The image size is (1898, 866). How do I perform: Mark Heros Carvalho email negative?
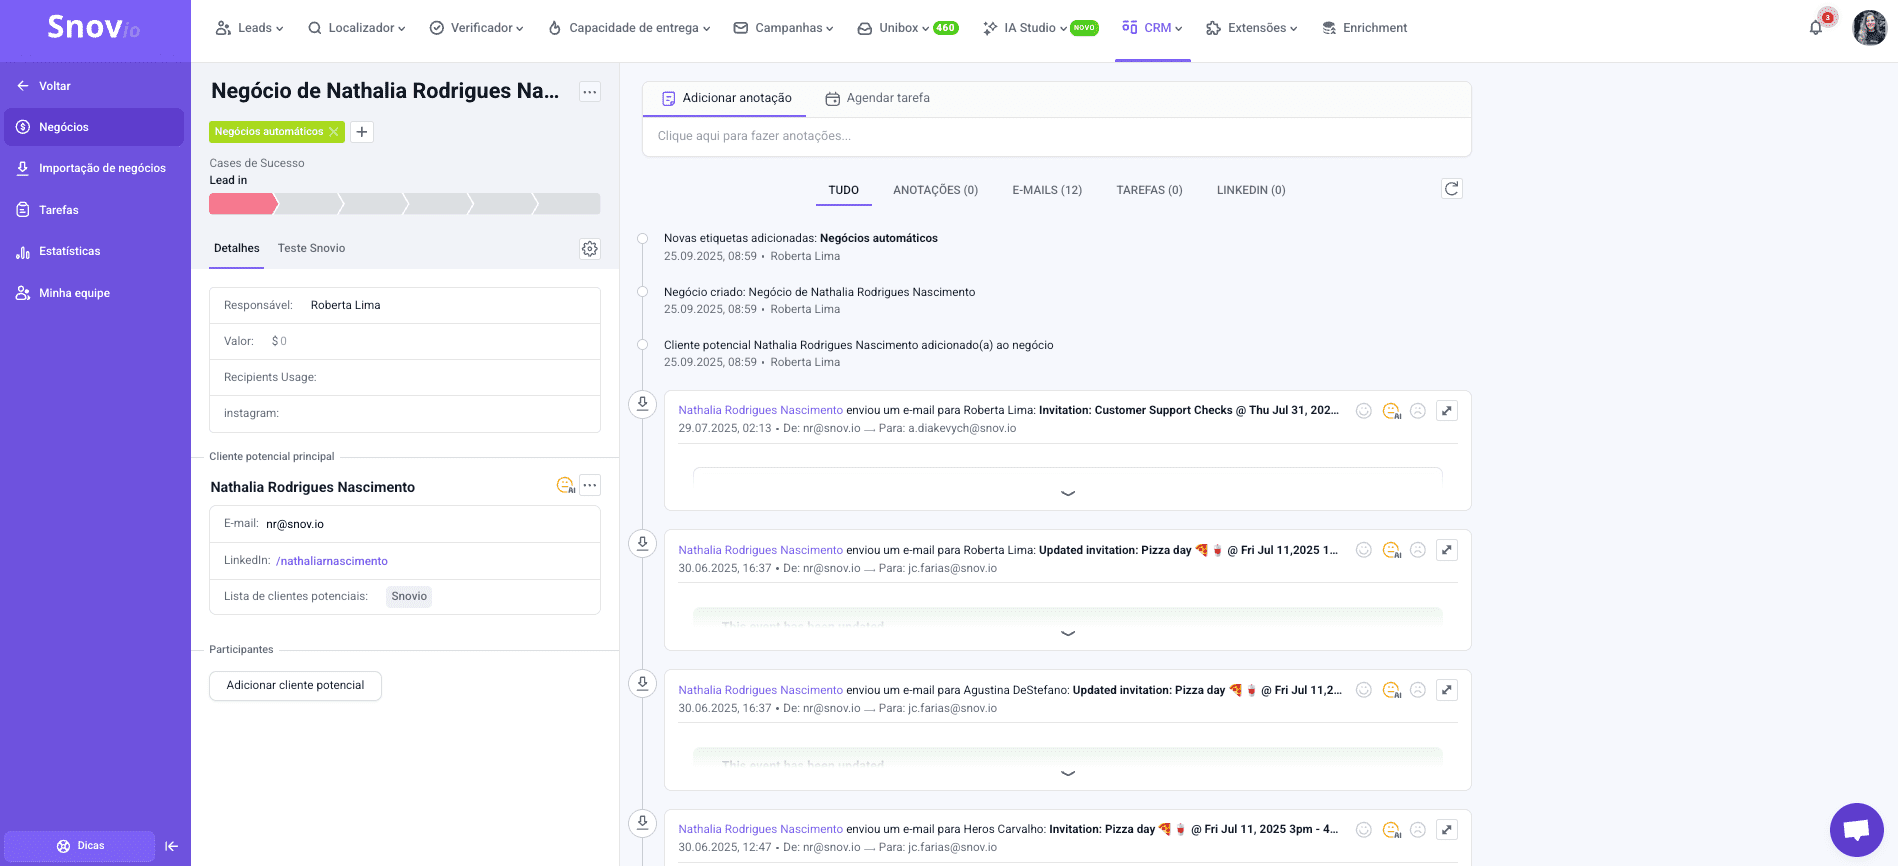(1418, 830)
